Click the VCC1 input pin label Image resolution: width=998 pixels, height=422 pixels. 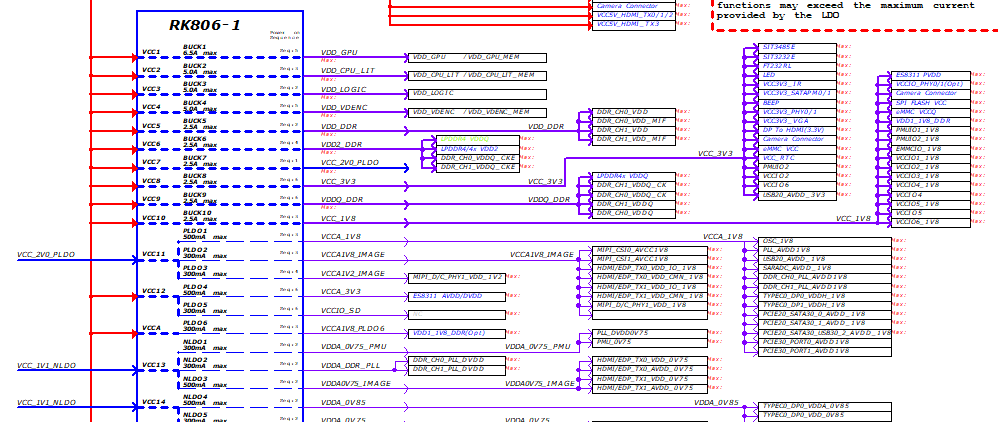click(x=151, y=52)
